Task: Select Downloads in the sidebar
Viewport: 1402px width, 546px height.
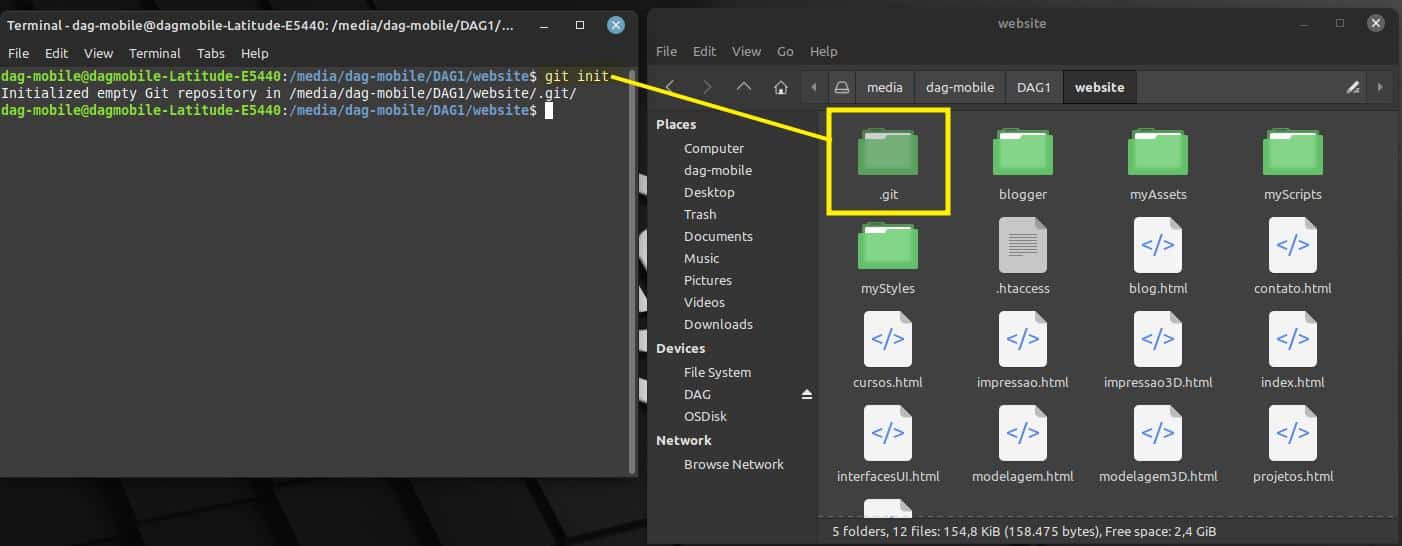Action: pos(718,324)
